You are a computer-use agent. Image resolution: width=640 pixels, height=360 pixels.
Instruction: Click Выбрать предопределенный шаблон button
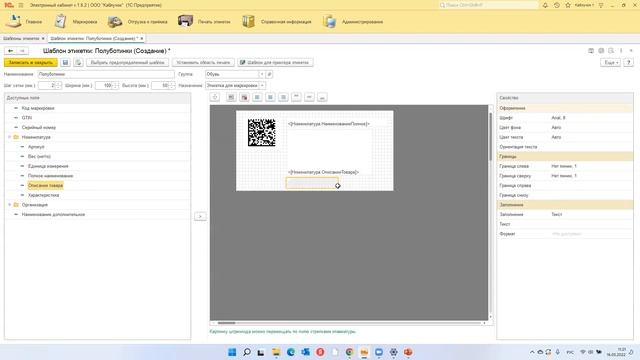click(127, 62)
